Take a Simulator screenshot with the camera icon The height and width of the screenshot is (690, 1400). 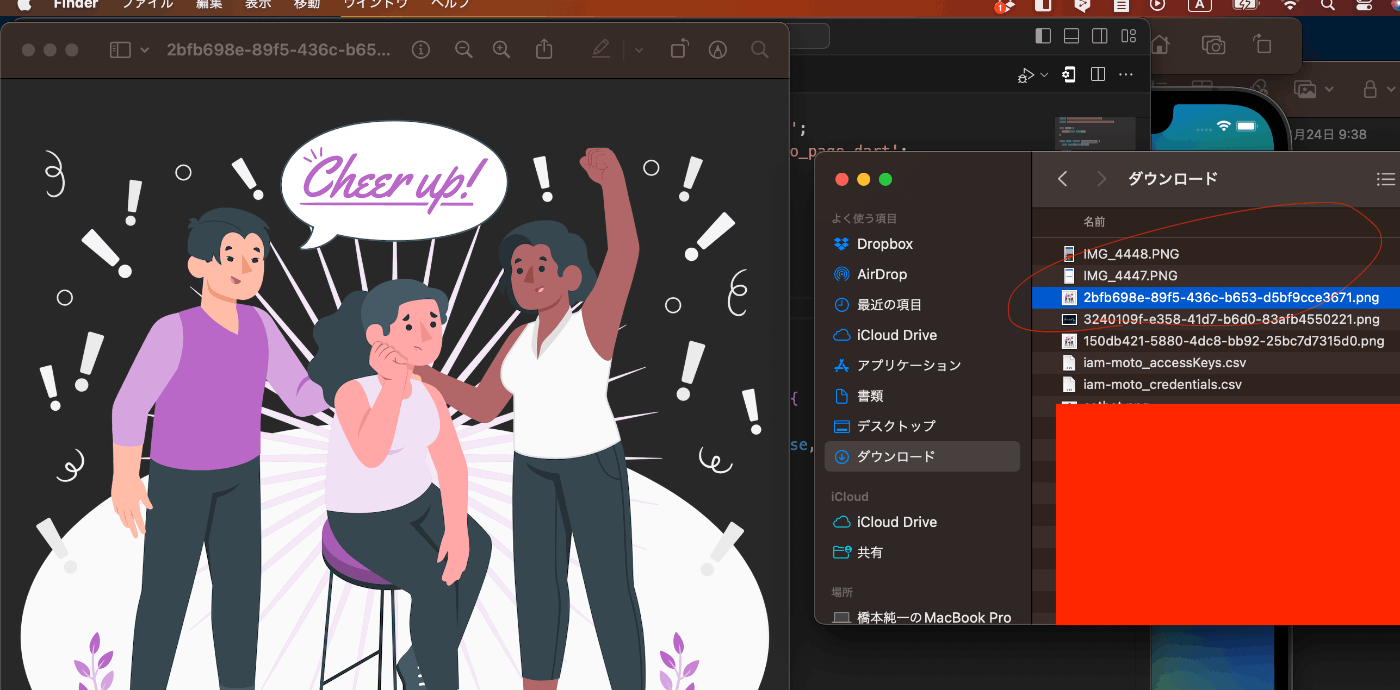pyautogui.click(x=1213, y=45)
